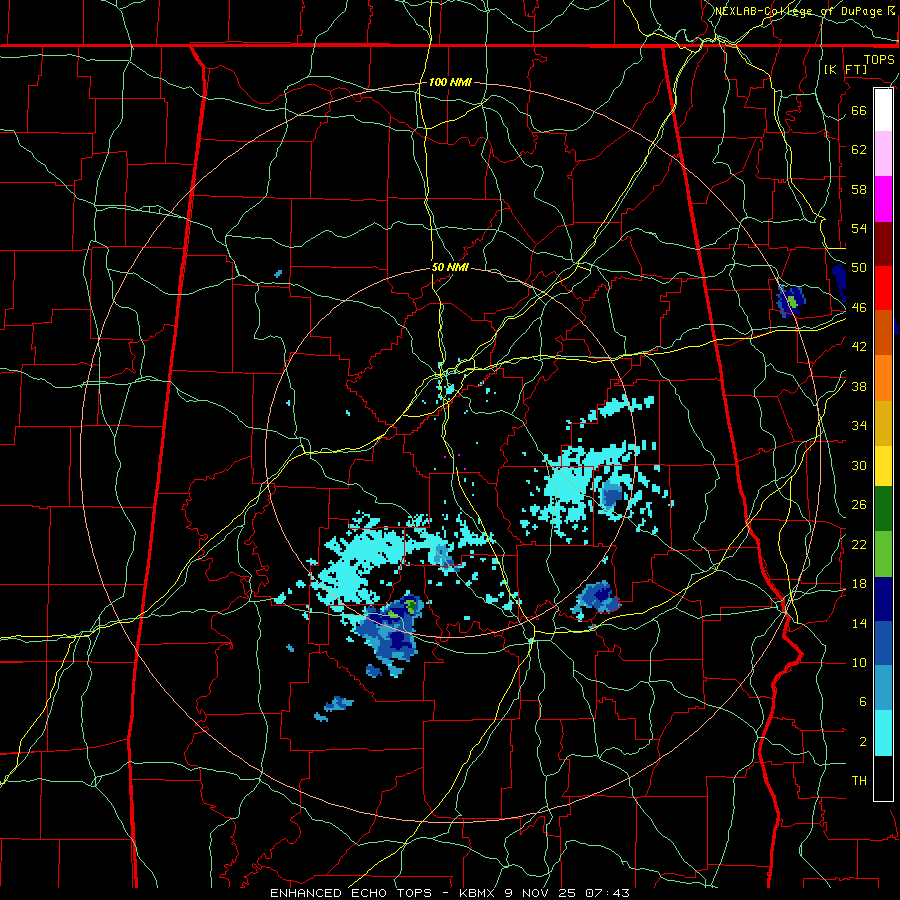Select the "62" legend value
Image resolution: width=900 pixels, height=900 pixels.
click(x=859, y=149)
